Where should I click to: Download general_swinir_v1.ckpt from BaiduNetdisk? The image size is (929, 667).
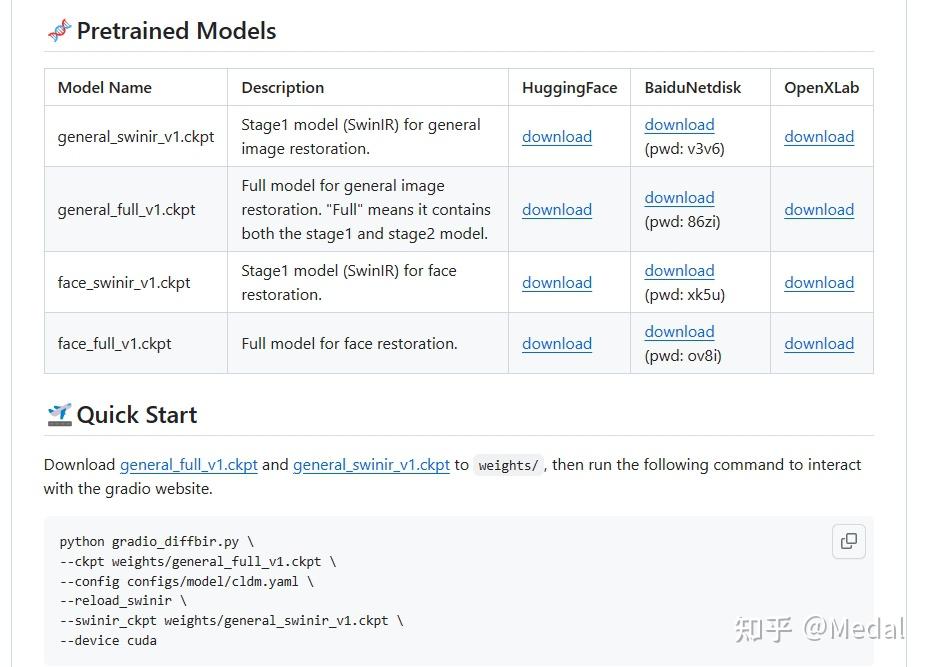point(679,125)
